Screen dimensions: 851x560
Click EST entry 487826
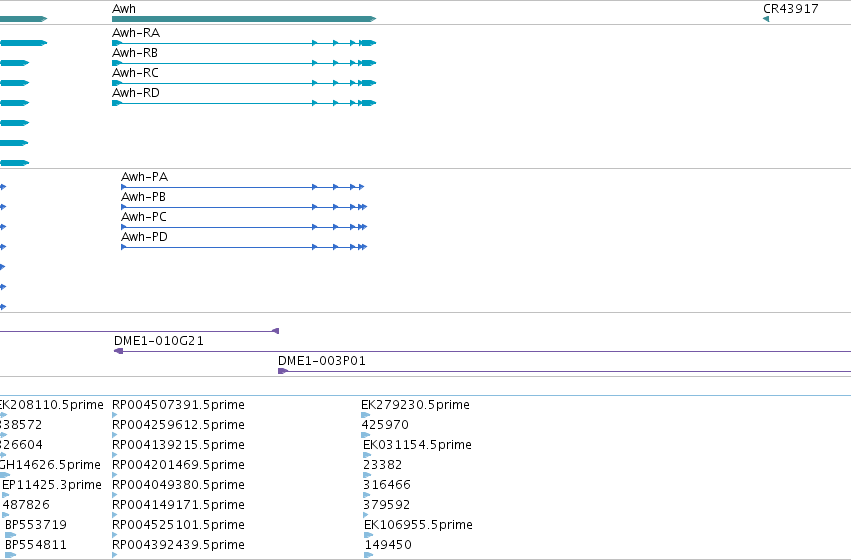coord(26,505)
